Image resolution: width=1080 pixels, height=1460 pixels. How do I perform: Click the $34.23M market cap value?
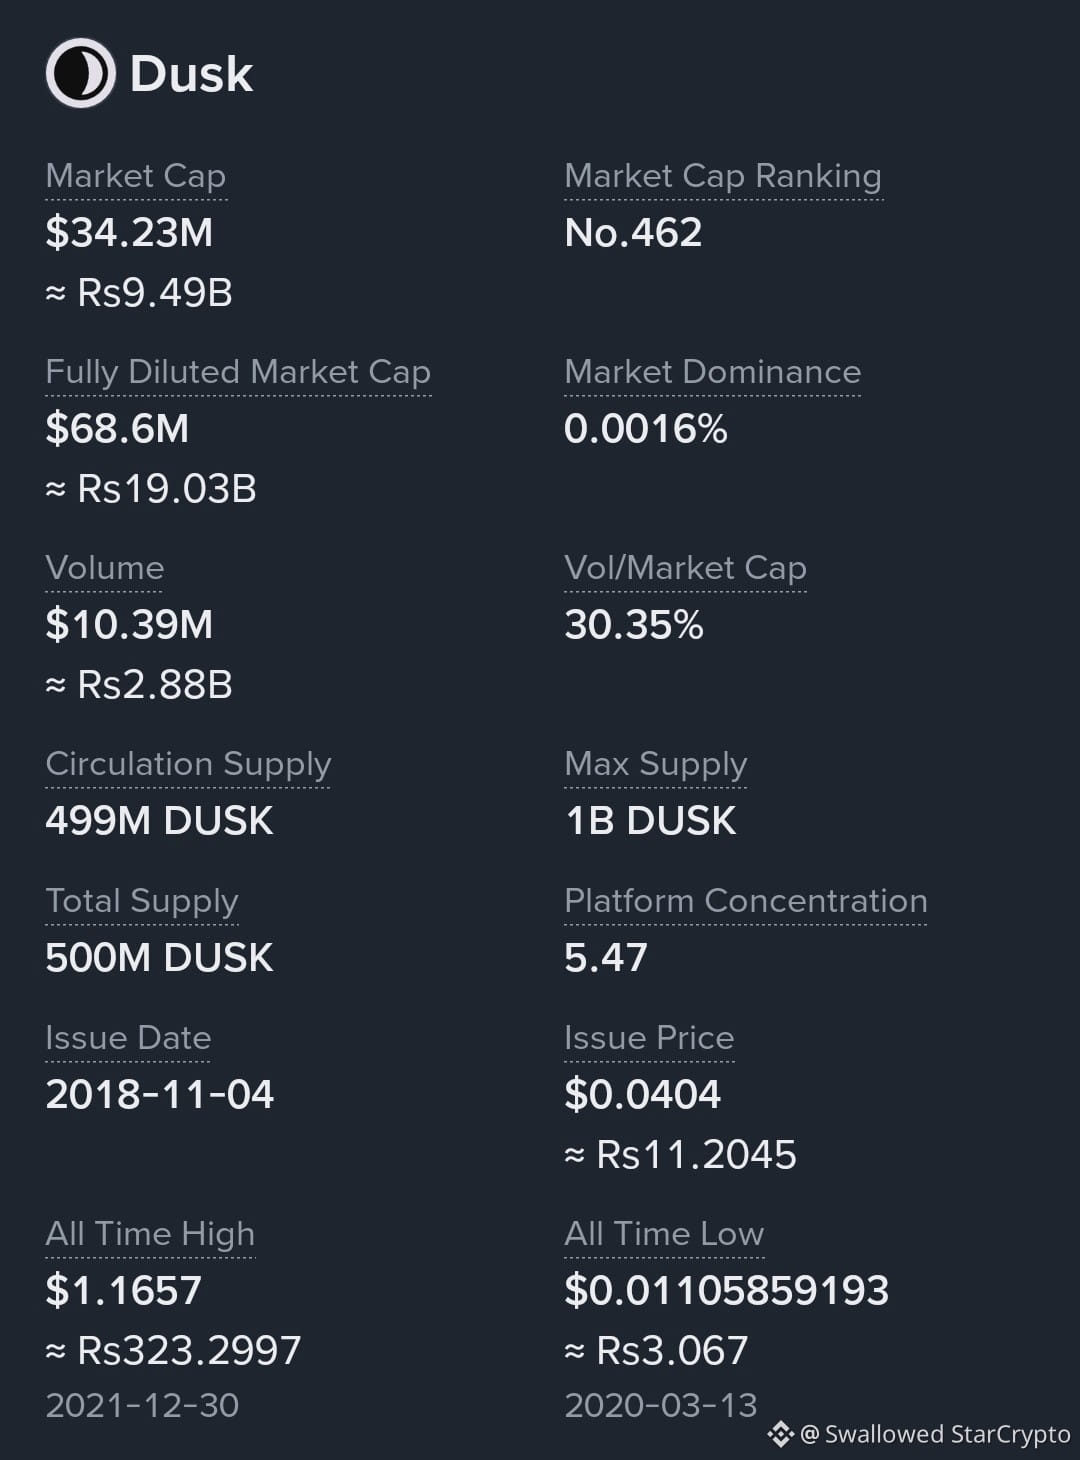click(129, 233)
